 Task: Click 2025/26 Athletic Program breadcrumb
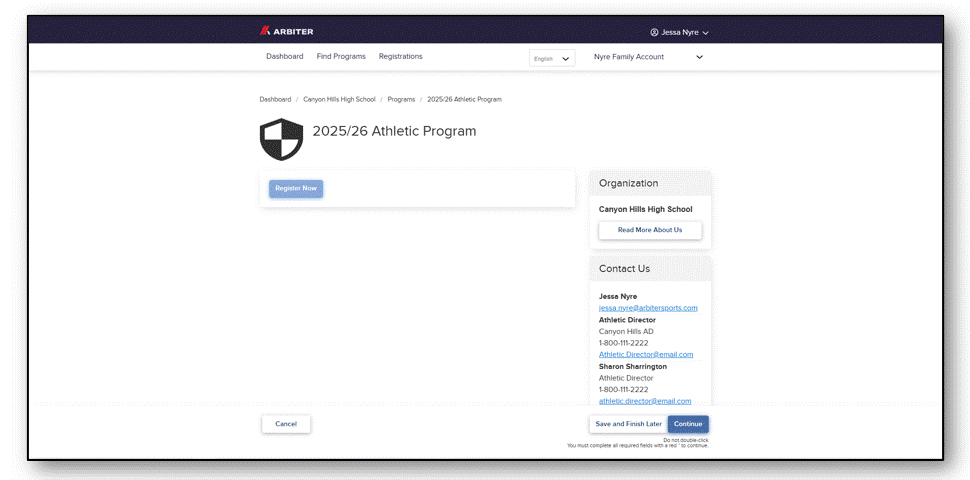465,99
